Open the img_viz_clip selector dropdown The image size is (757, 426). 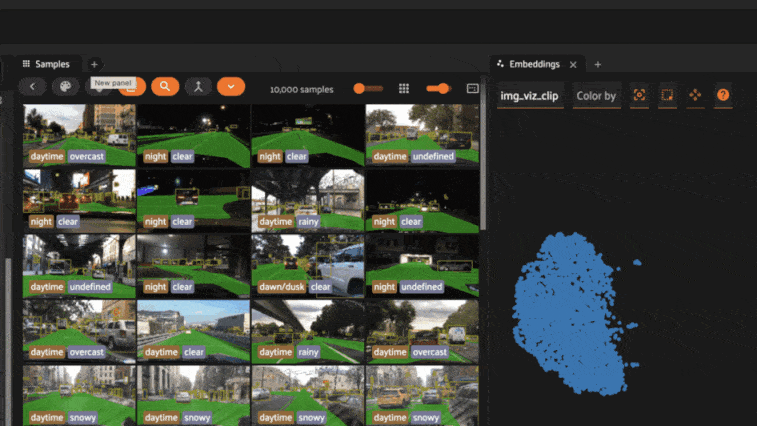pyautogui.click(x=531, y=96)
